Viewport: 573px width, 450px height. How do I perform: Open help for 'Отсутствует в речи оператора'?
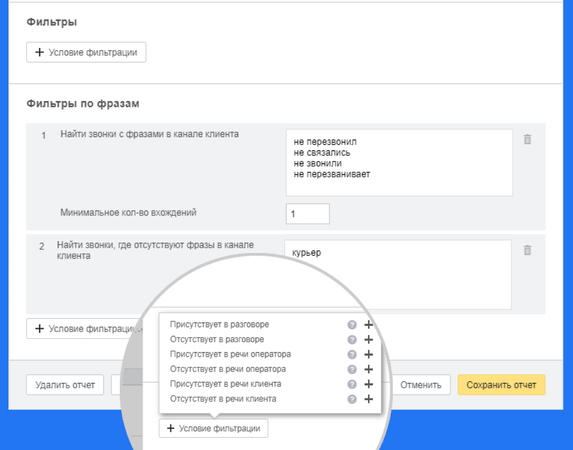352,369
